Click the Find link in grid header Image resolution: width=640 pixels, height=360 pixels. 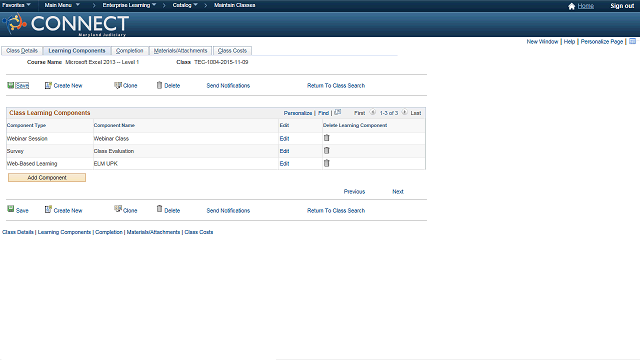323,113
